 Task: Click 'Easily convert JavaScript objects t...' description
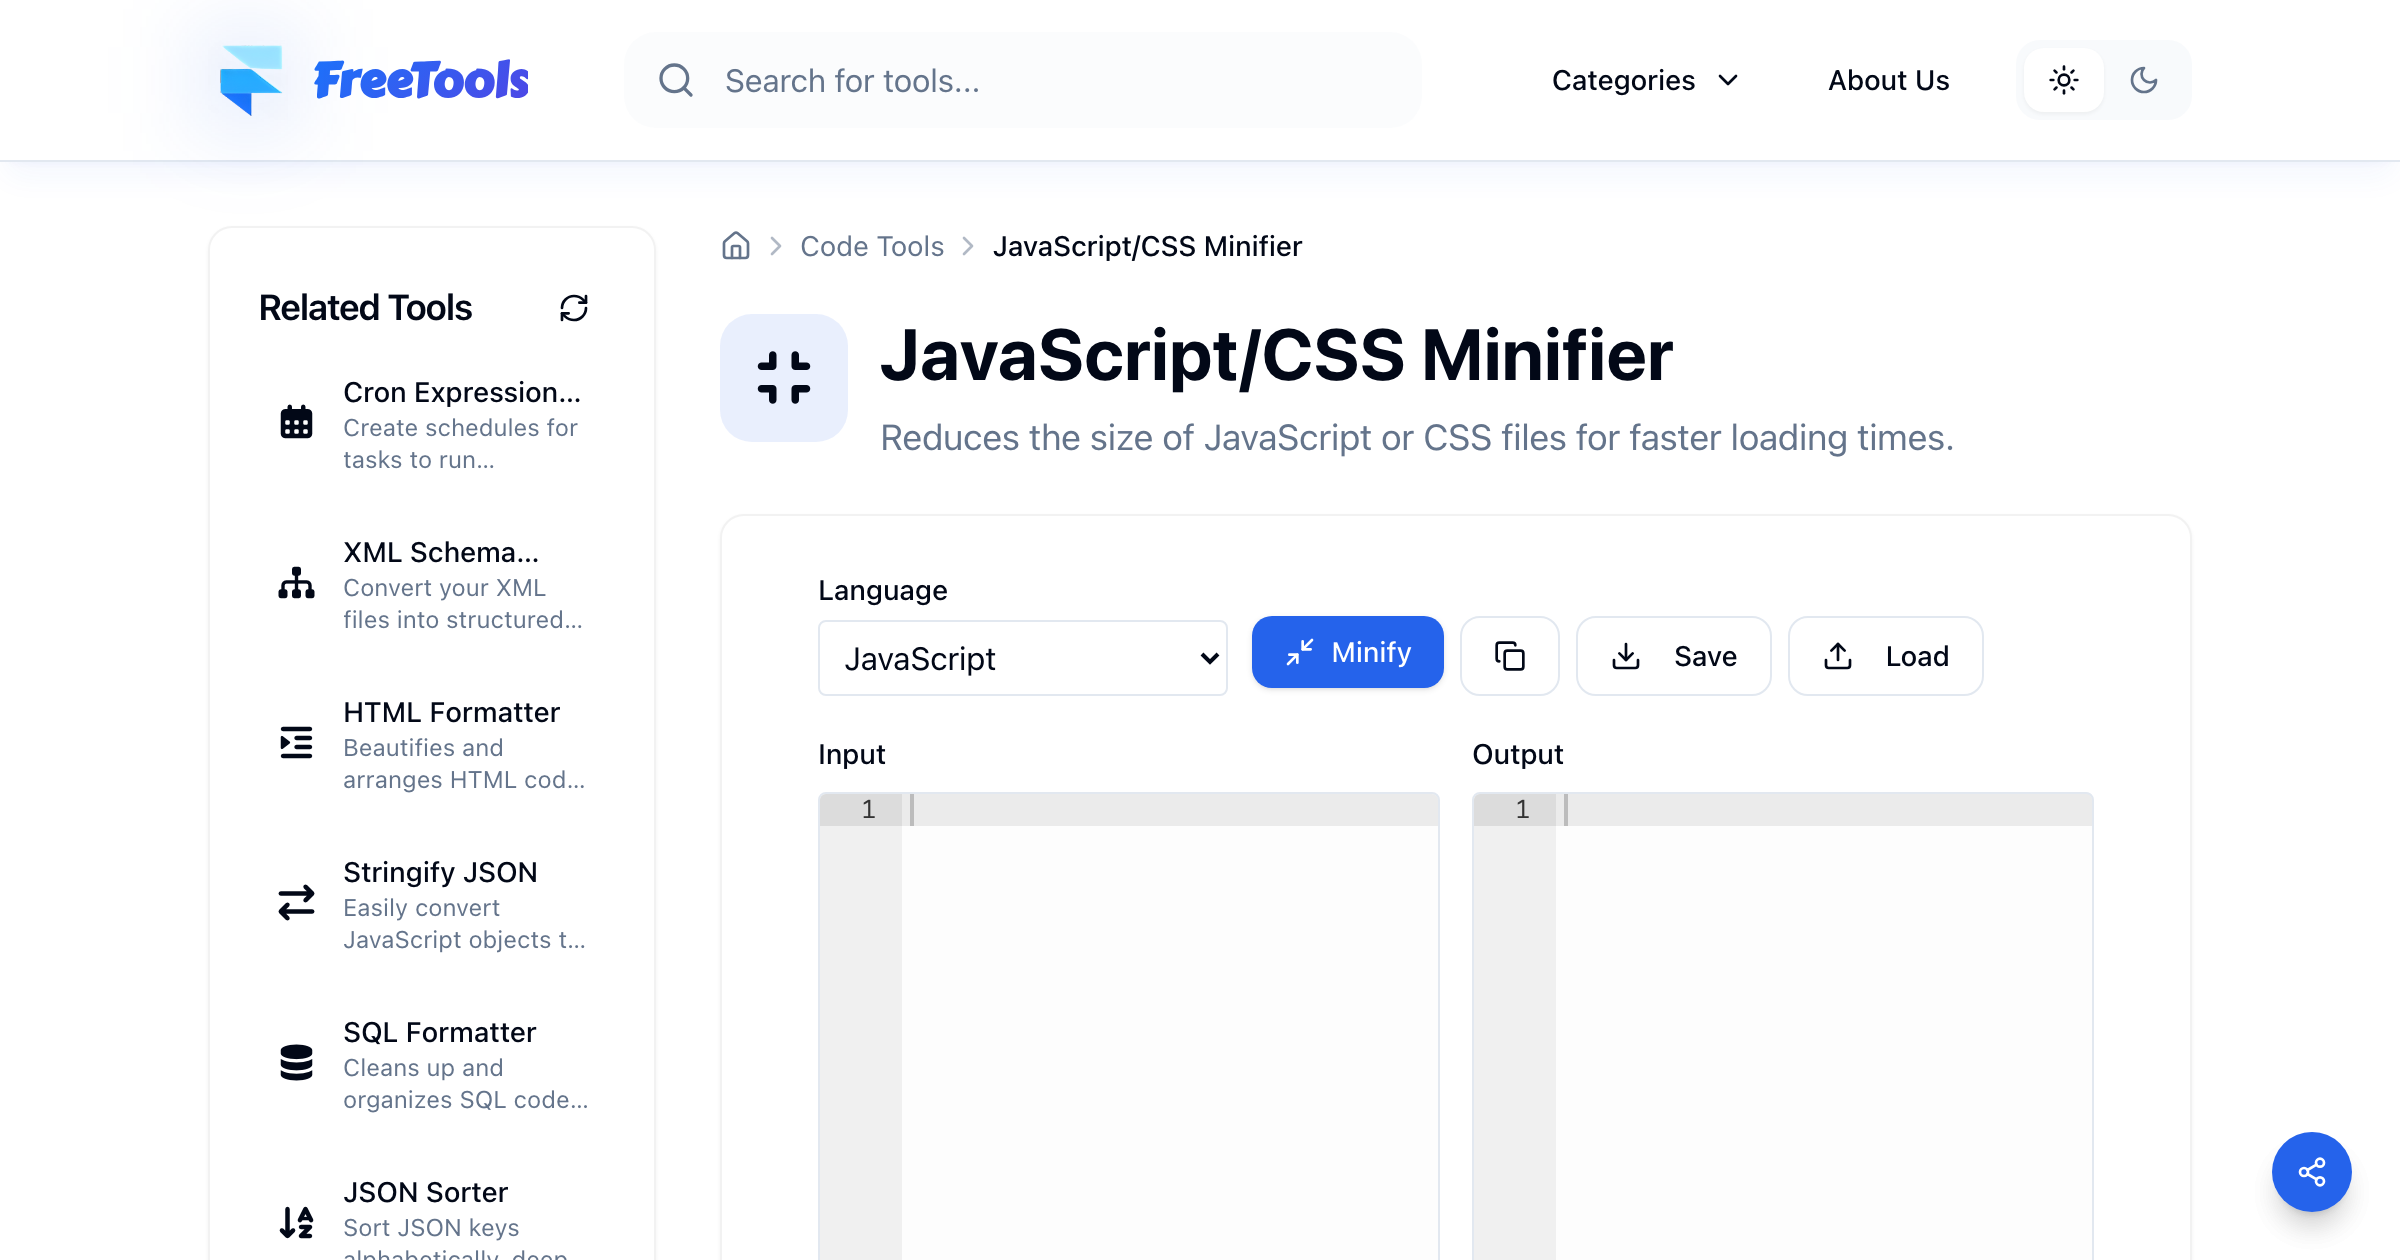(x=464, y=924)
